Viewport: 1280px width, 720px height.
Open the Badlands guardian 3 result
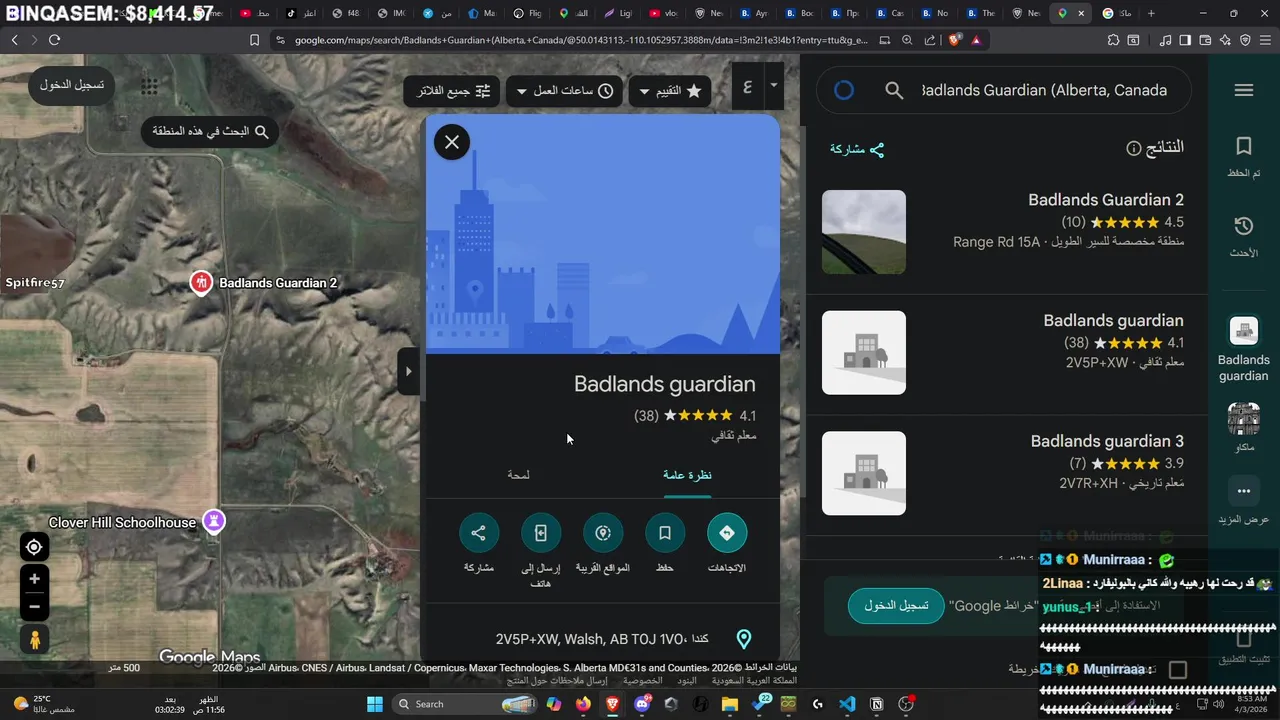click(x=1005, y=474)
